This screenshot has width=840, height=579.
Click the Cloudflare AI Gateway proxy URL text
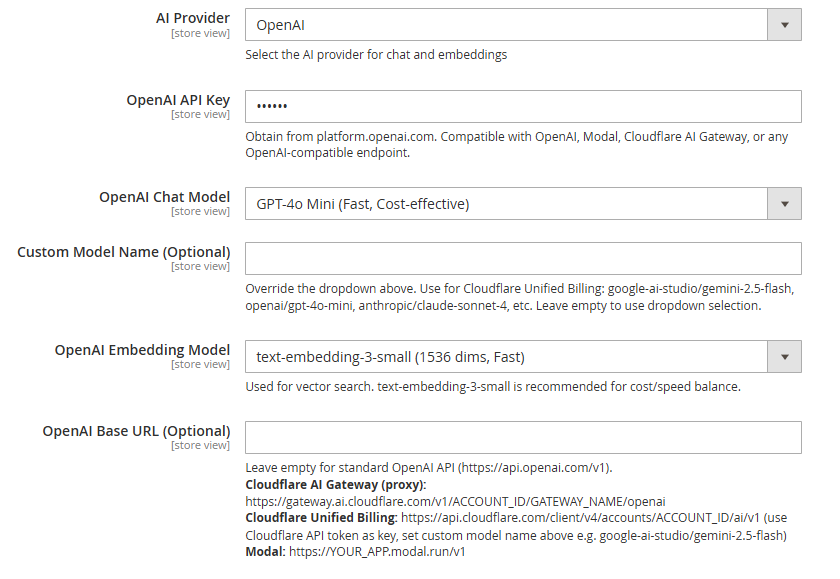coord(455,502)
